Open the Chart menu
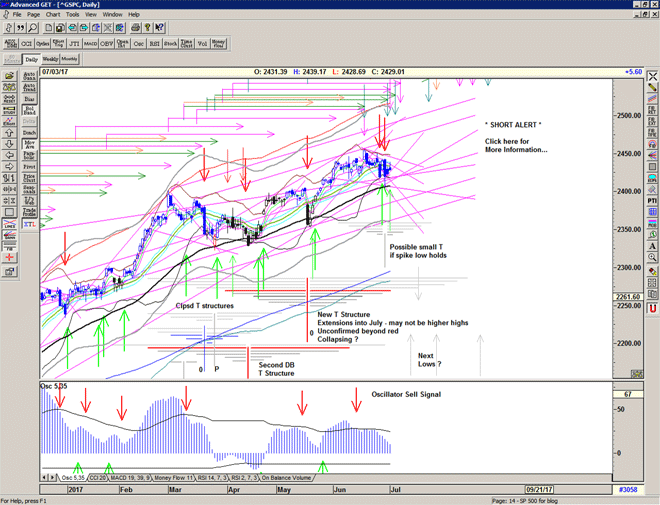The image size is (660, 505). point(53,15)
